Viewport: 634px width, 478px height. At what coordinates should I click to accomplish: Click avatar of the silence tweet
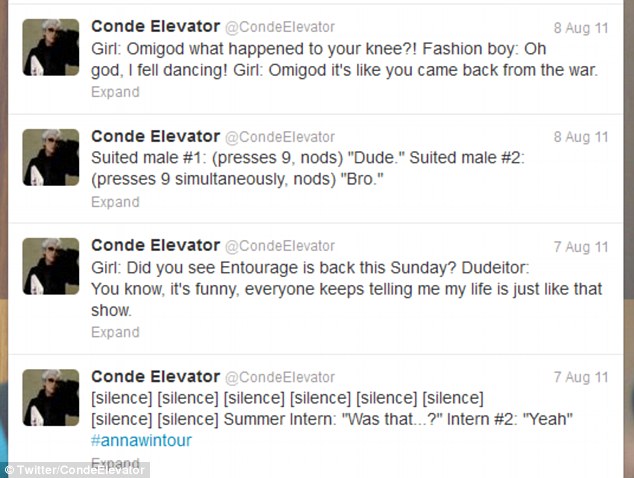pyautogui.click(x=51, y=398)
